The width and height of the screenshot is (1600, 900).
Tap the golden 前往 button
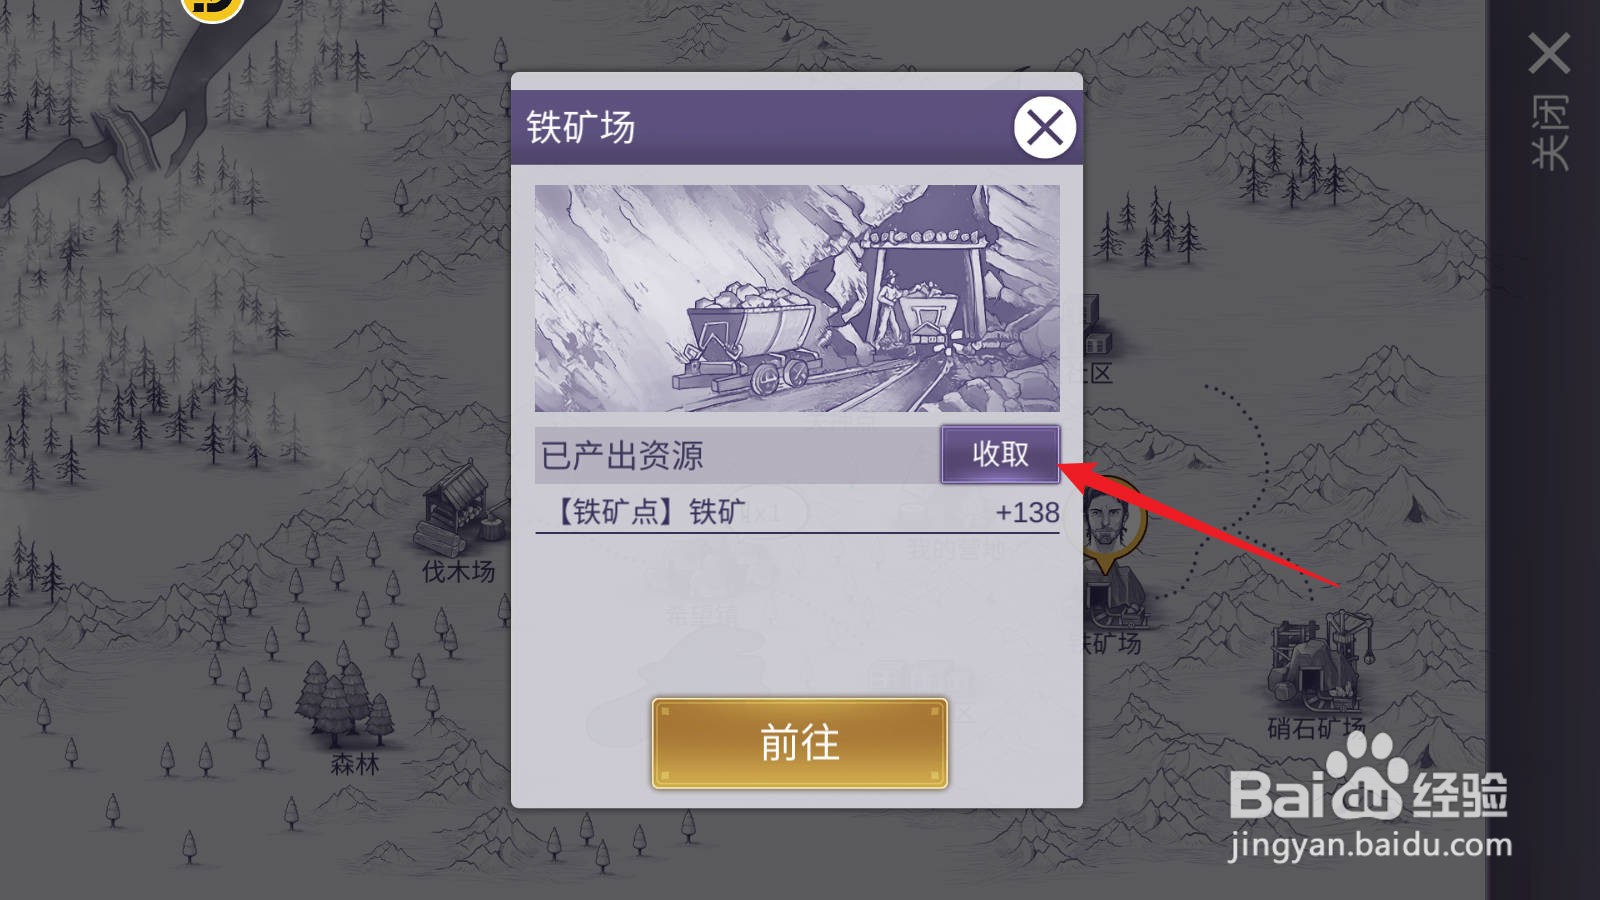(799, 743)
